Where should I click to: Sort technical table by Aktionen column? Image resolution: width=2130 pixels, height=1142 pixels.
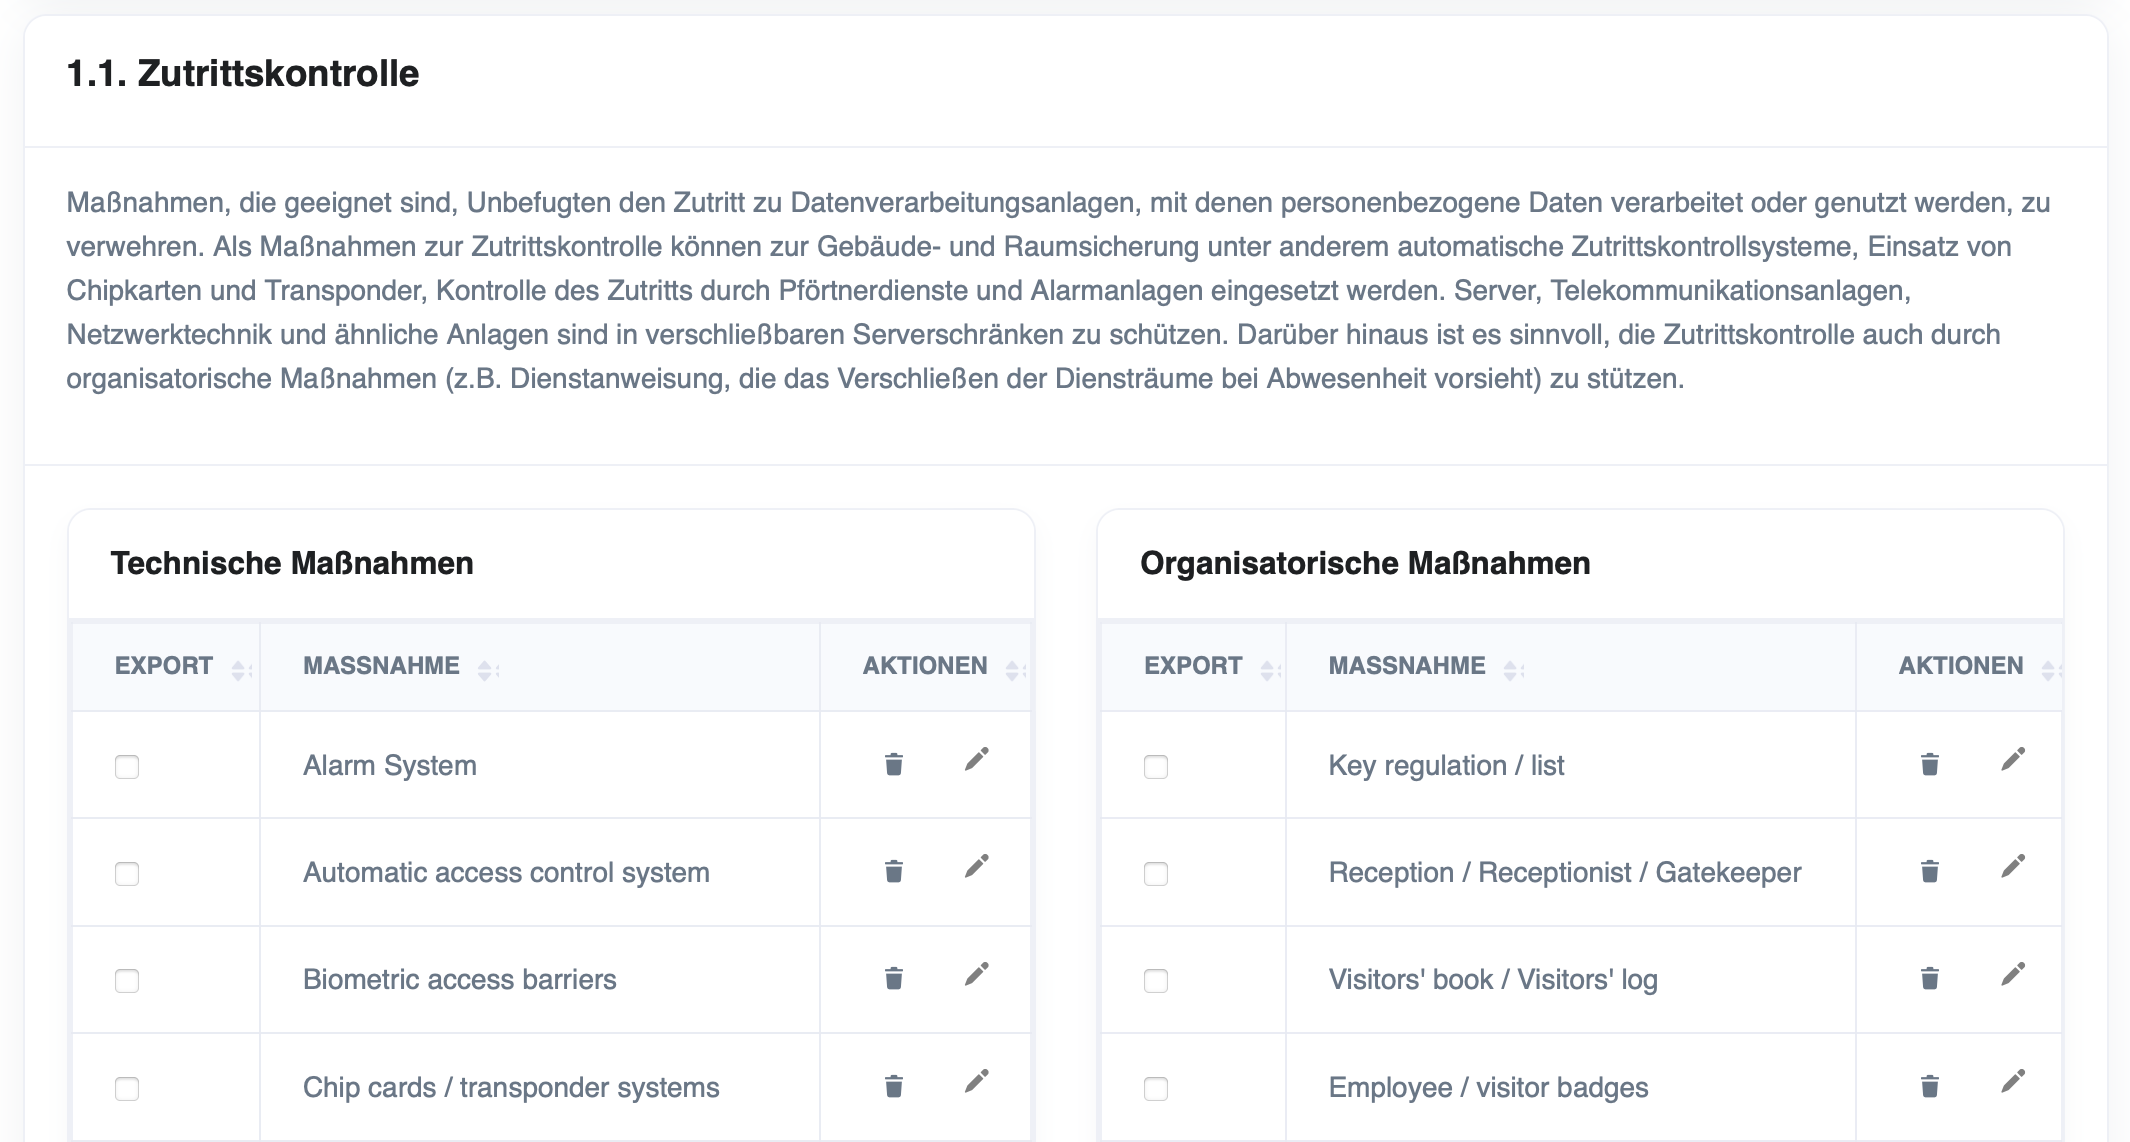pos(926,666)
